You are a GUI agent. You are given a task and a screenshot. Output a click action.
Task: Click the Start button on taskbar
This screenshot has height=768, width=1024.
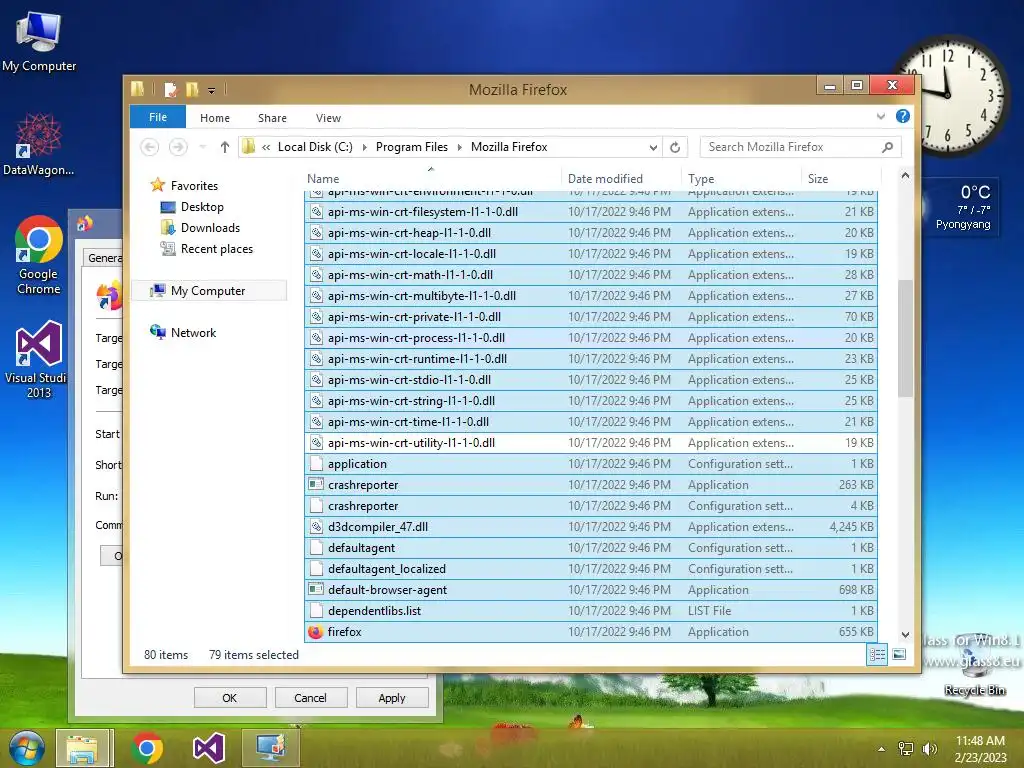pos(26,748)
